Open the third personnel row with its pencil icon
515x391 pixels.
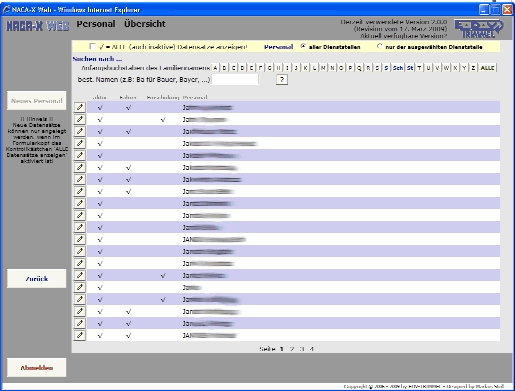(x=80, y=131)
